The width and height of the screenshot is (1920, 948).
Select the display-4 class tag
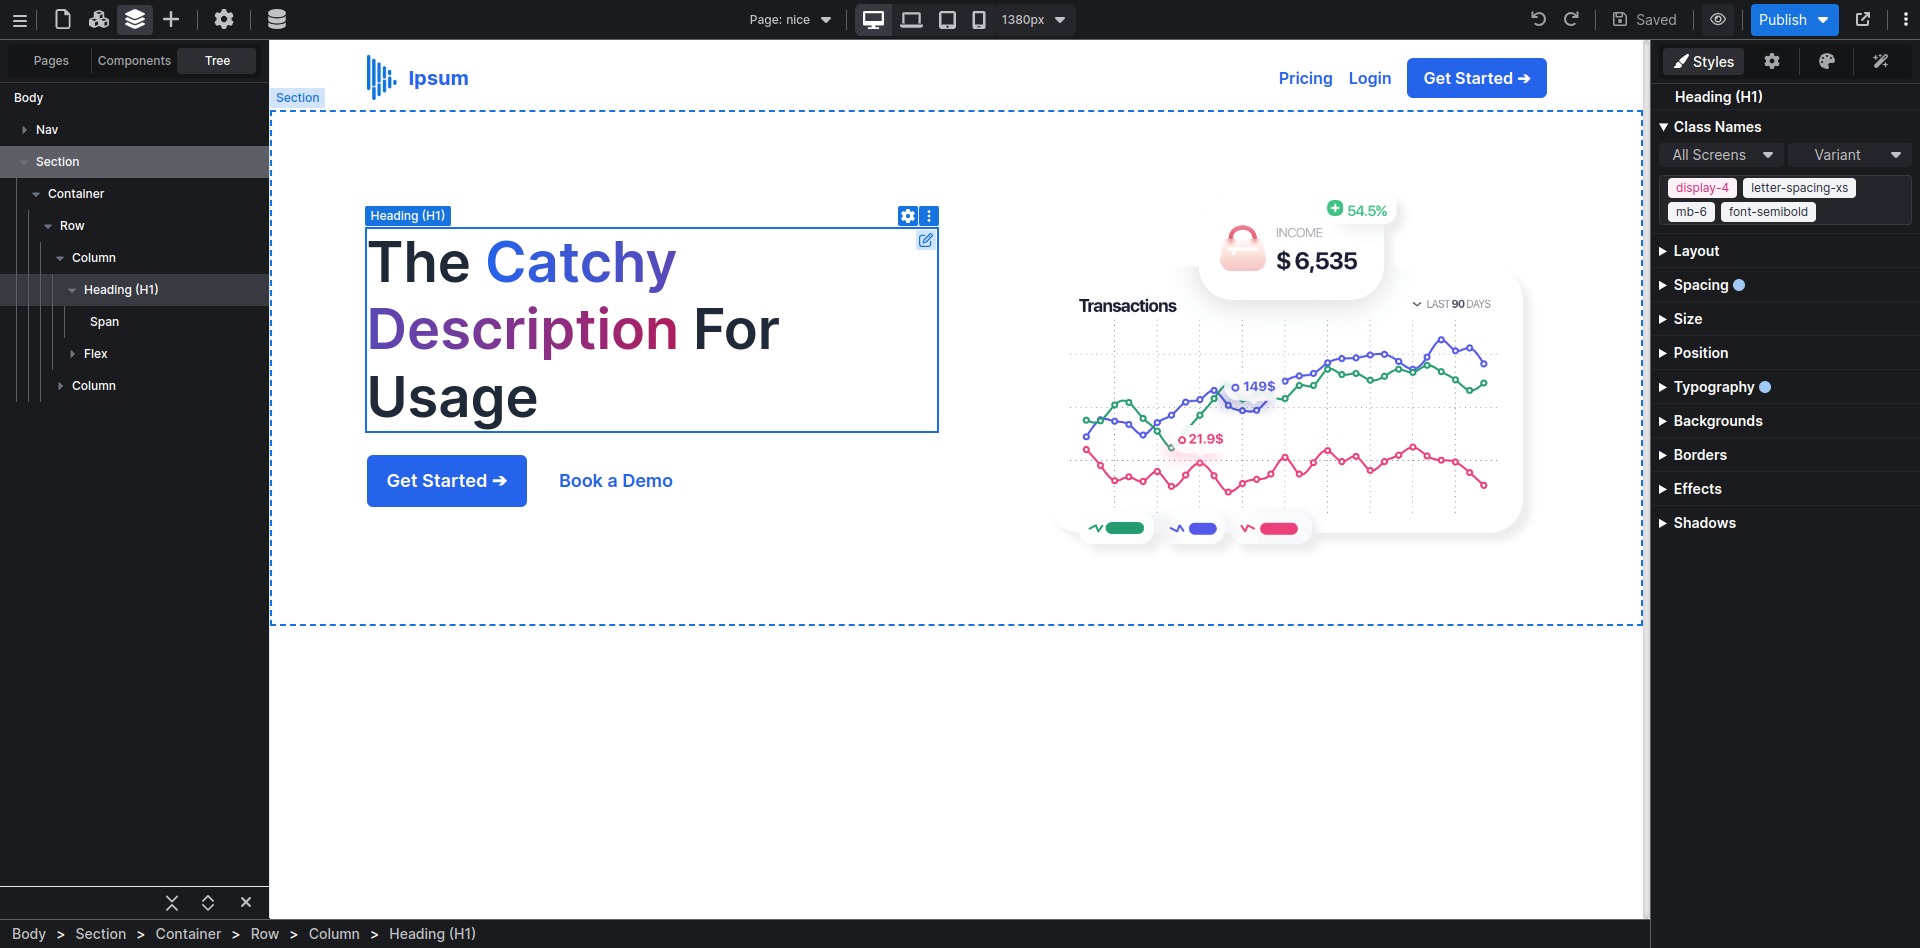pyautogui.click(x=1701, y=188)
